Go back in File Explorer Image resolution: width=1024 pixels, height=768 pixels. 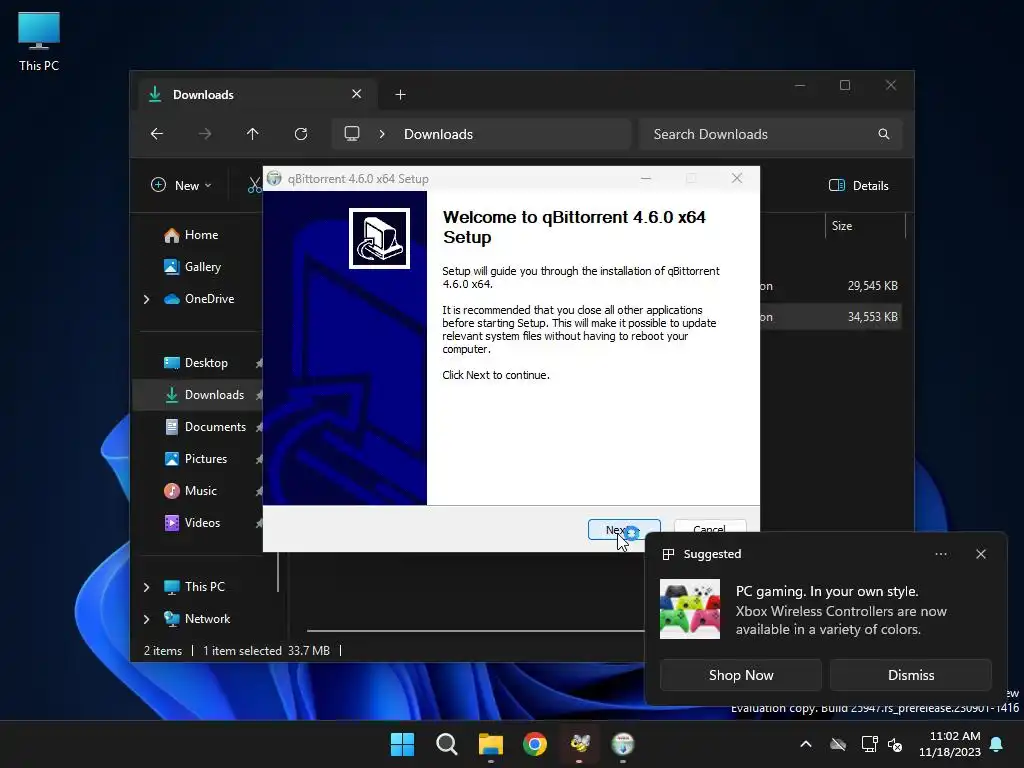click(x=157, y=134)
